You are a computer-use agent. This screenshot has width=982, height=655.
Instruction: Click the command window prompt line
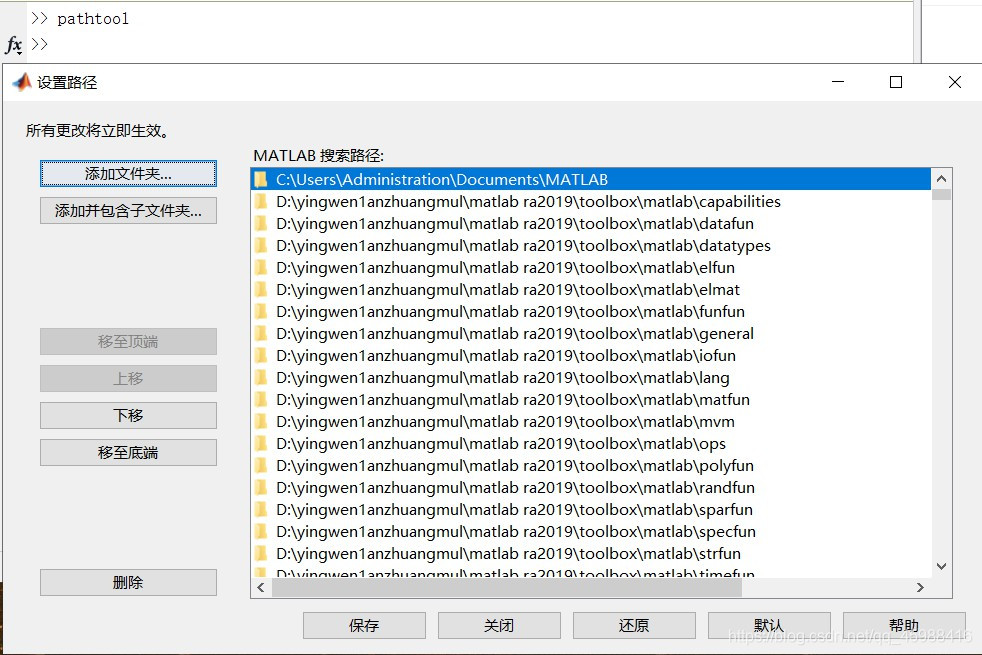[x=470, y=44]
